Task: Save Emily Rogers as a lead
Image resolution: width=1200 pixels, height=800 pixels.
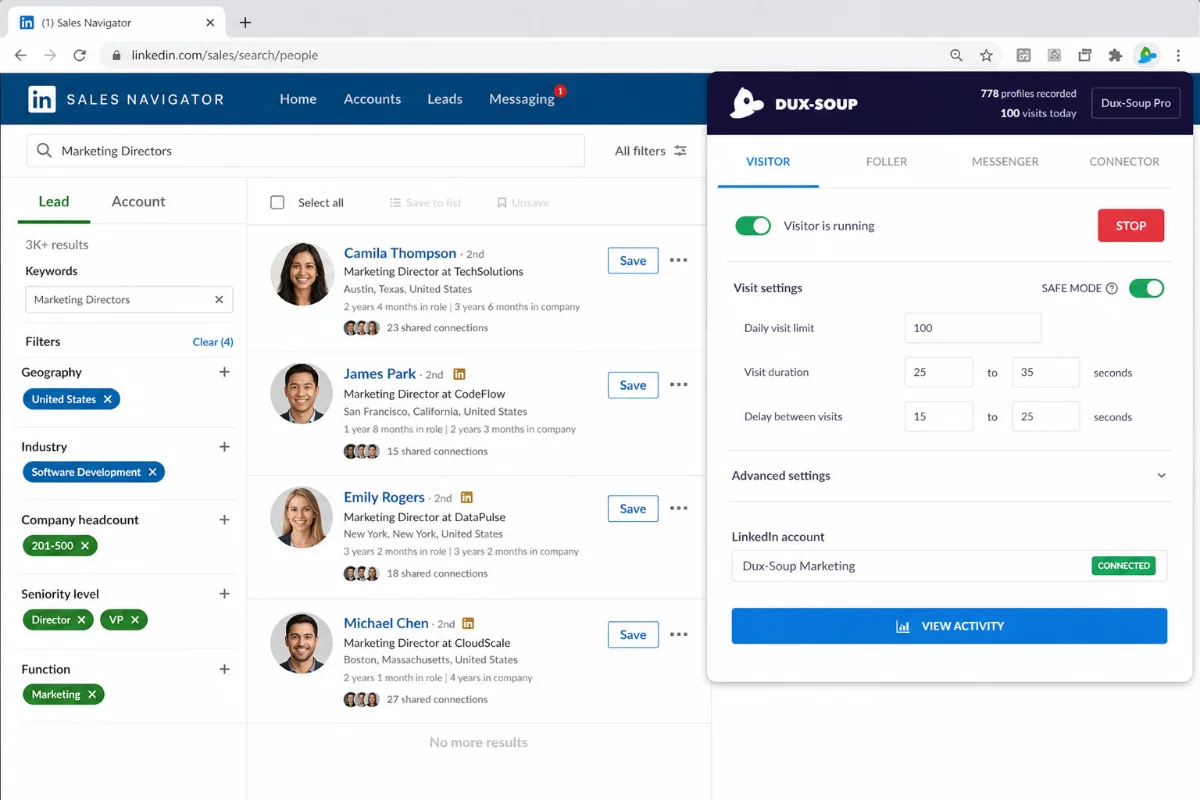Action: point(633,508)
